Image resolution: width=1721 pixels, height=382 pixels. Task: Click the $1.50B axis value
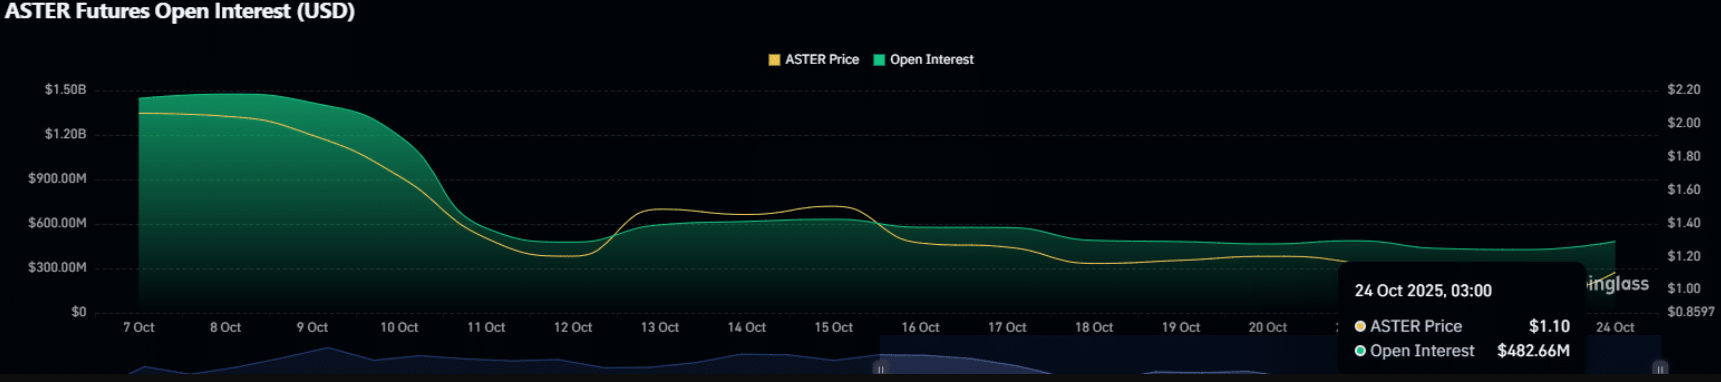click(x=66, y=89)
